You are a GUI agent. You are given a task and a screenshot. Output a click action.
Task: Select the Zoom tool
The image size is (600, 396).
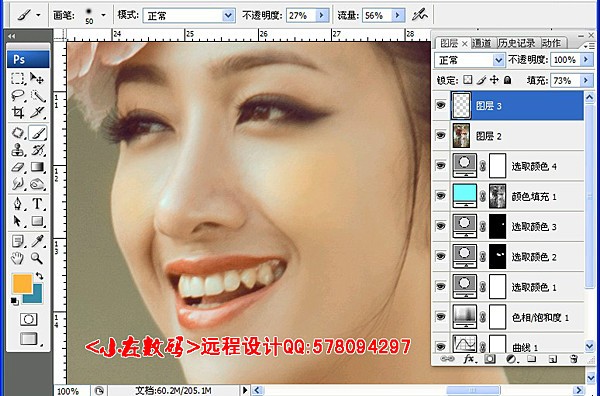click(x=37, y=258)
